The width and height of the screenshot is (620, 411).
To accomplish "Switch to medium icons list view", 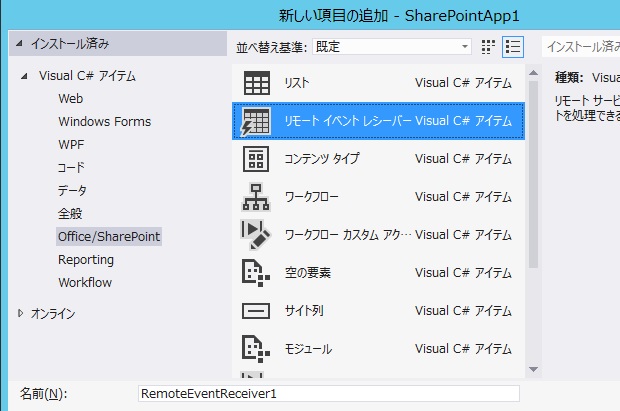I will 513,47.
